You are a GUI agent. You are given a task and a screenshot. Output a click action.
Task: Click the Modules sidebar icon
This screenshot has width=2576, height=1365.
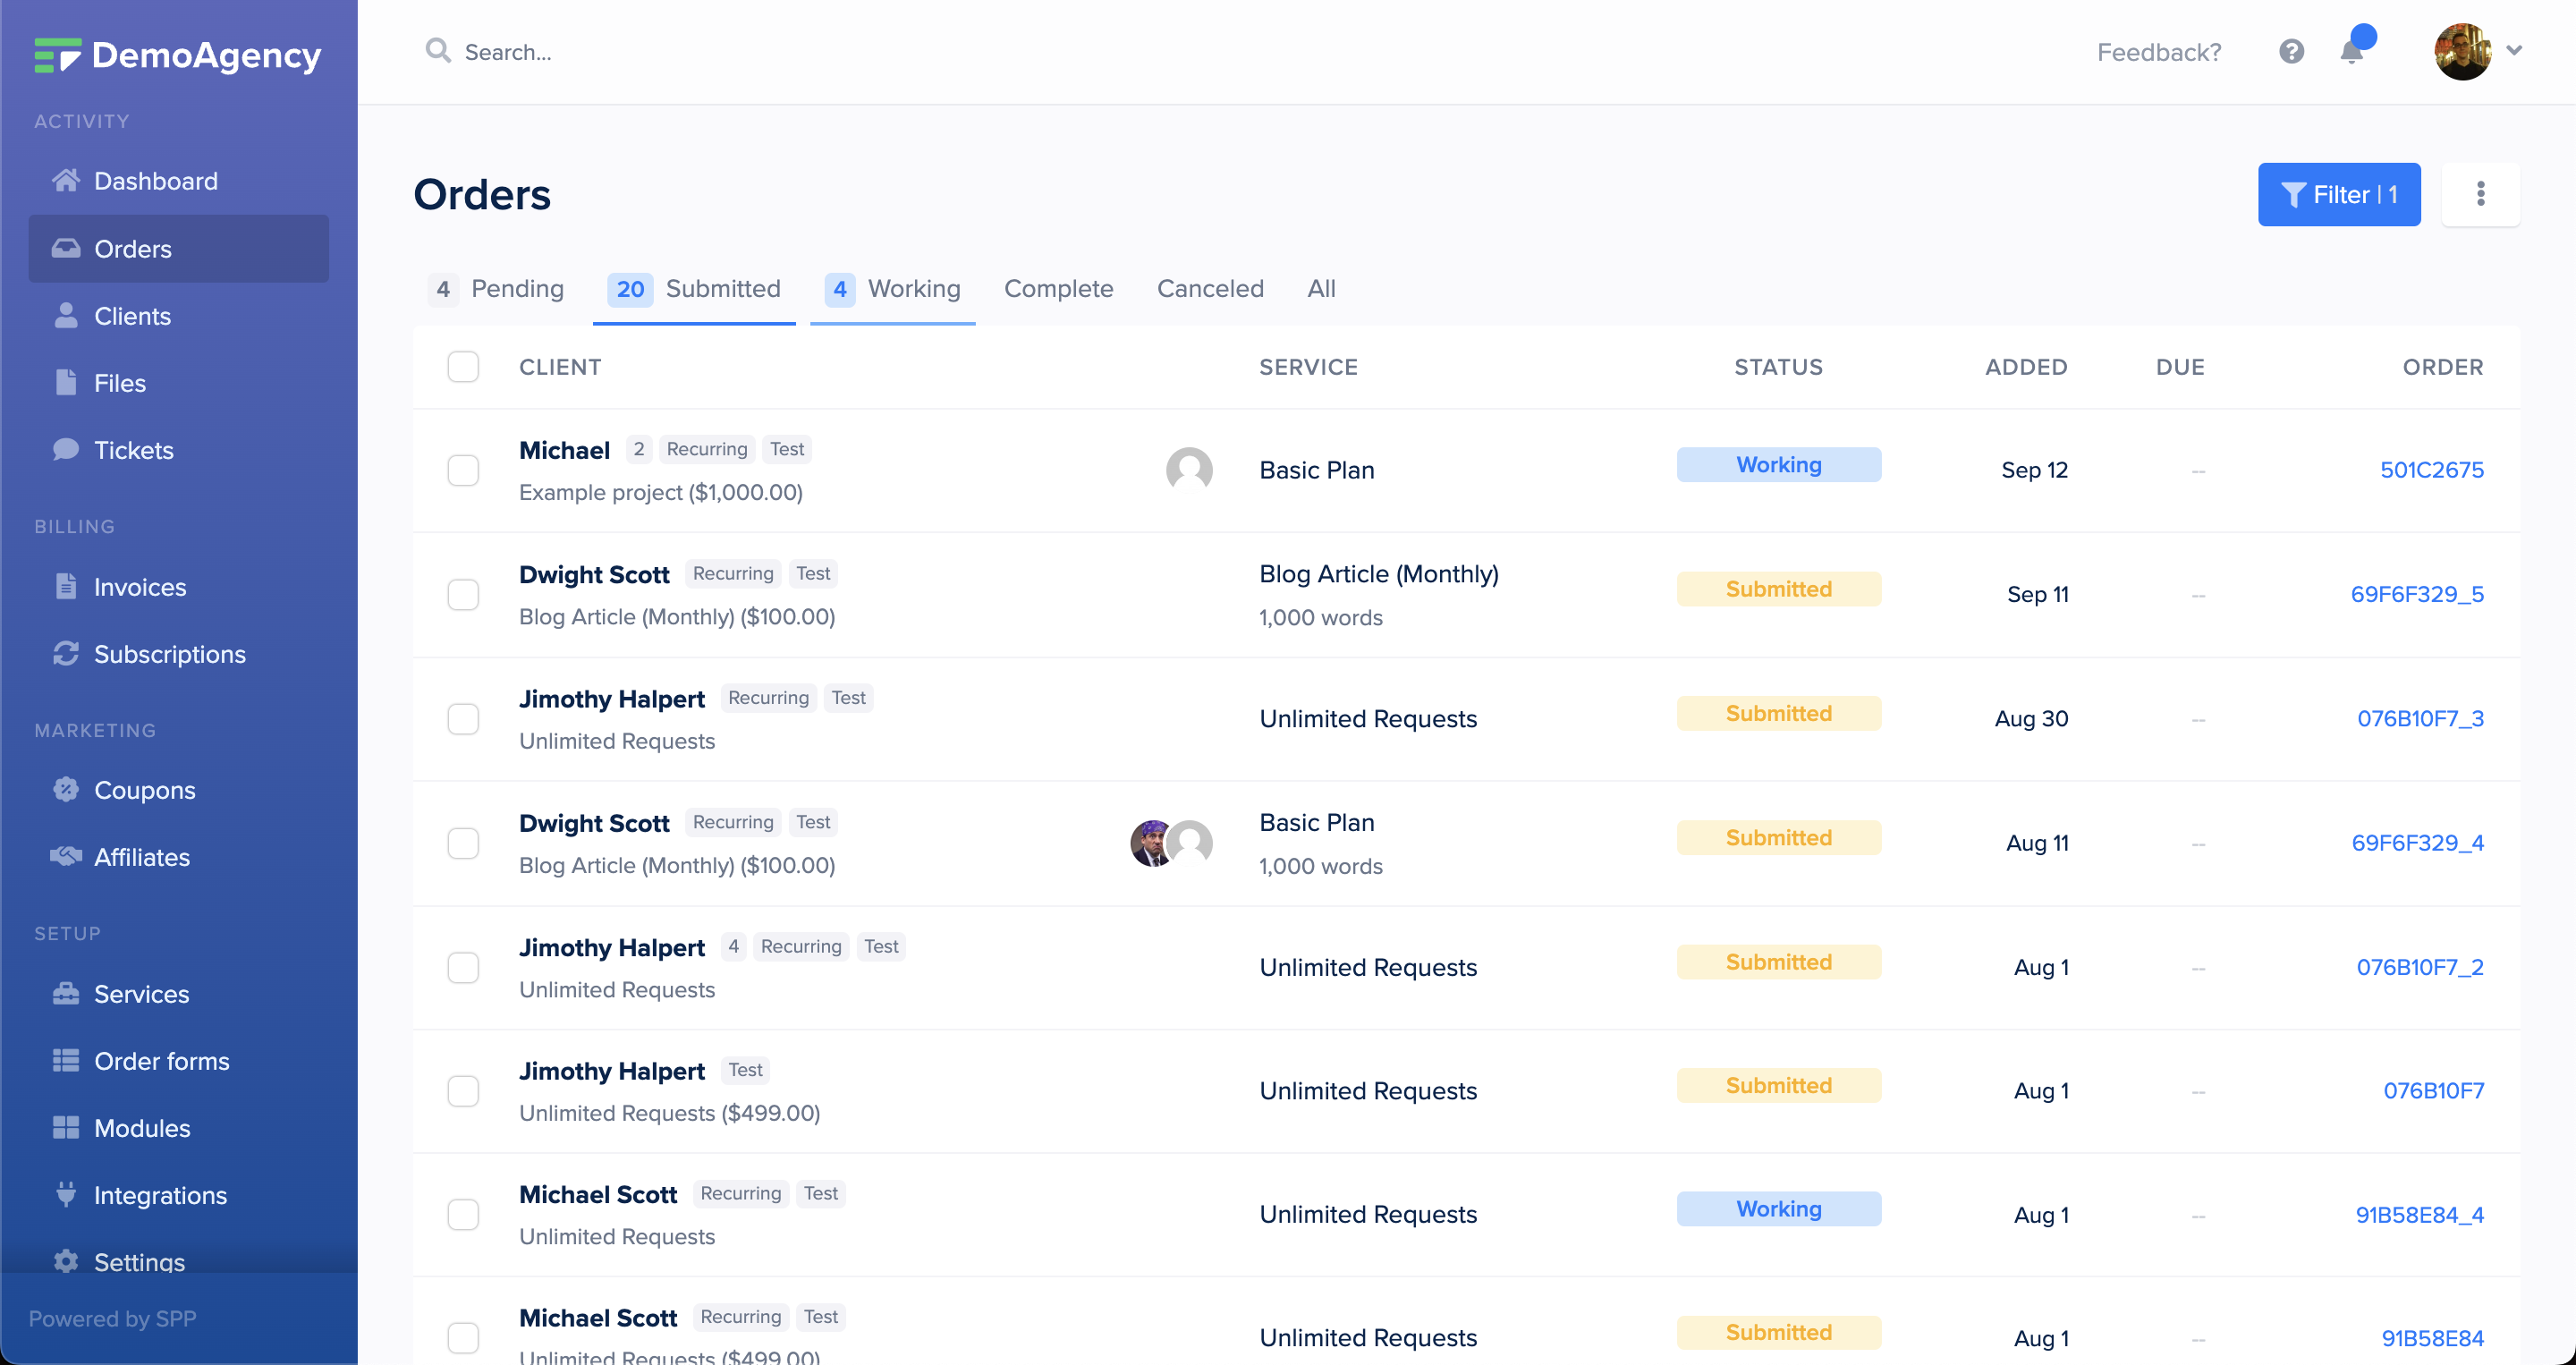click(x=65, y=1127)
